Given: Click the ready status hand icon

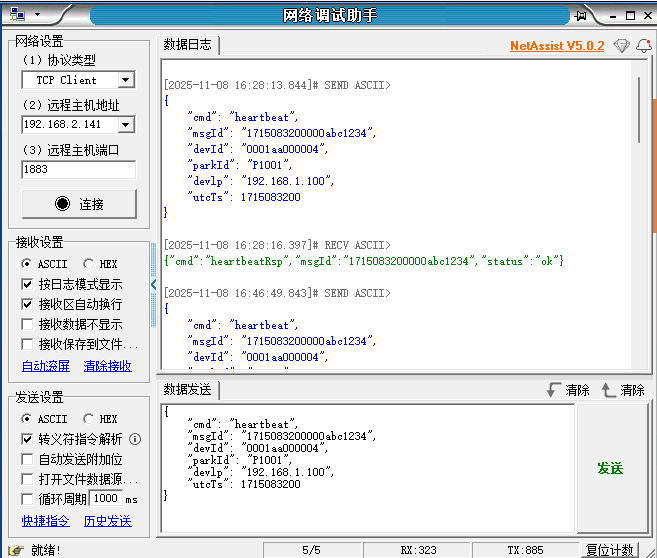Looking at the screenshot, I should (x=16, y=550).
